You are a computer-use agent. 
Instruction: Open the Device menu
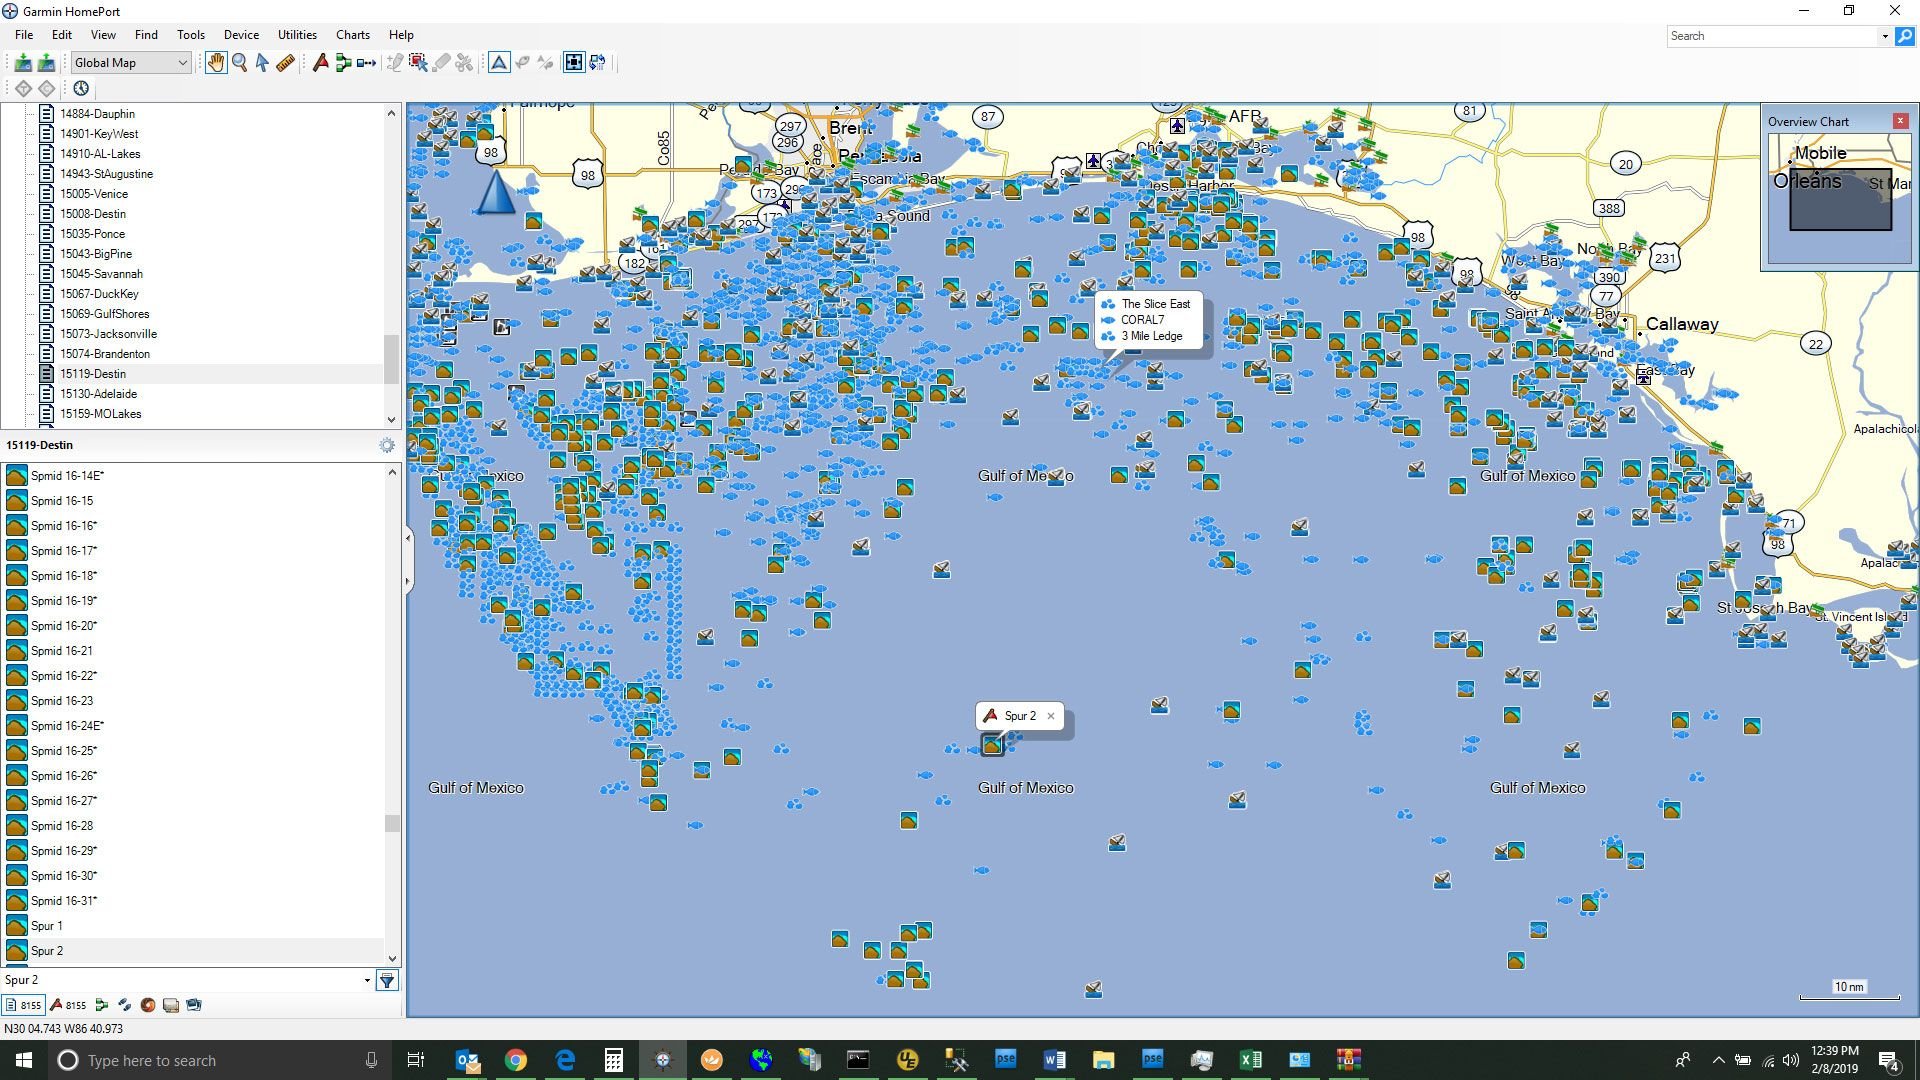(241, 35)
